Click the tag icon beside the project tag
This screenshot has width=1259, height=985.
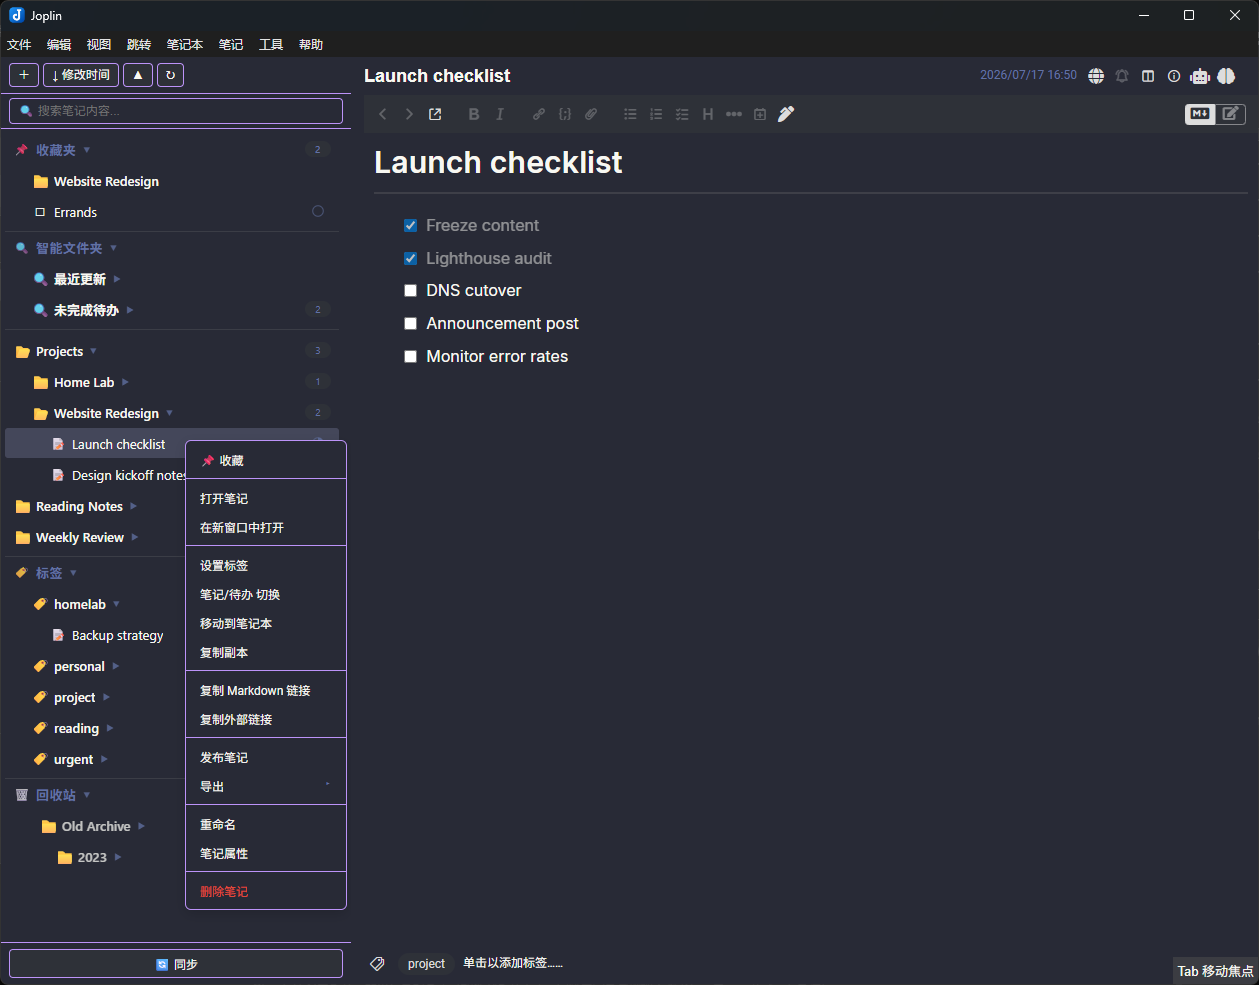(377, 964)
